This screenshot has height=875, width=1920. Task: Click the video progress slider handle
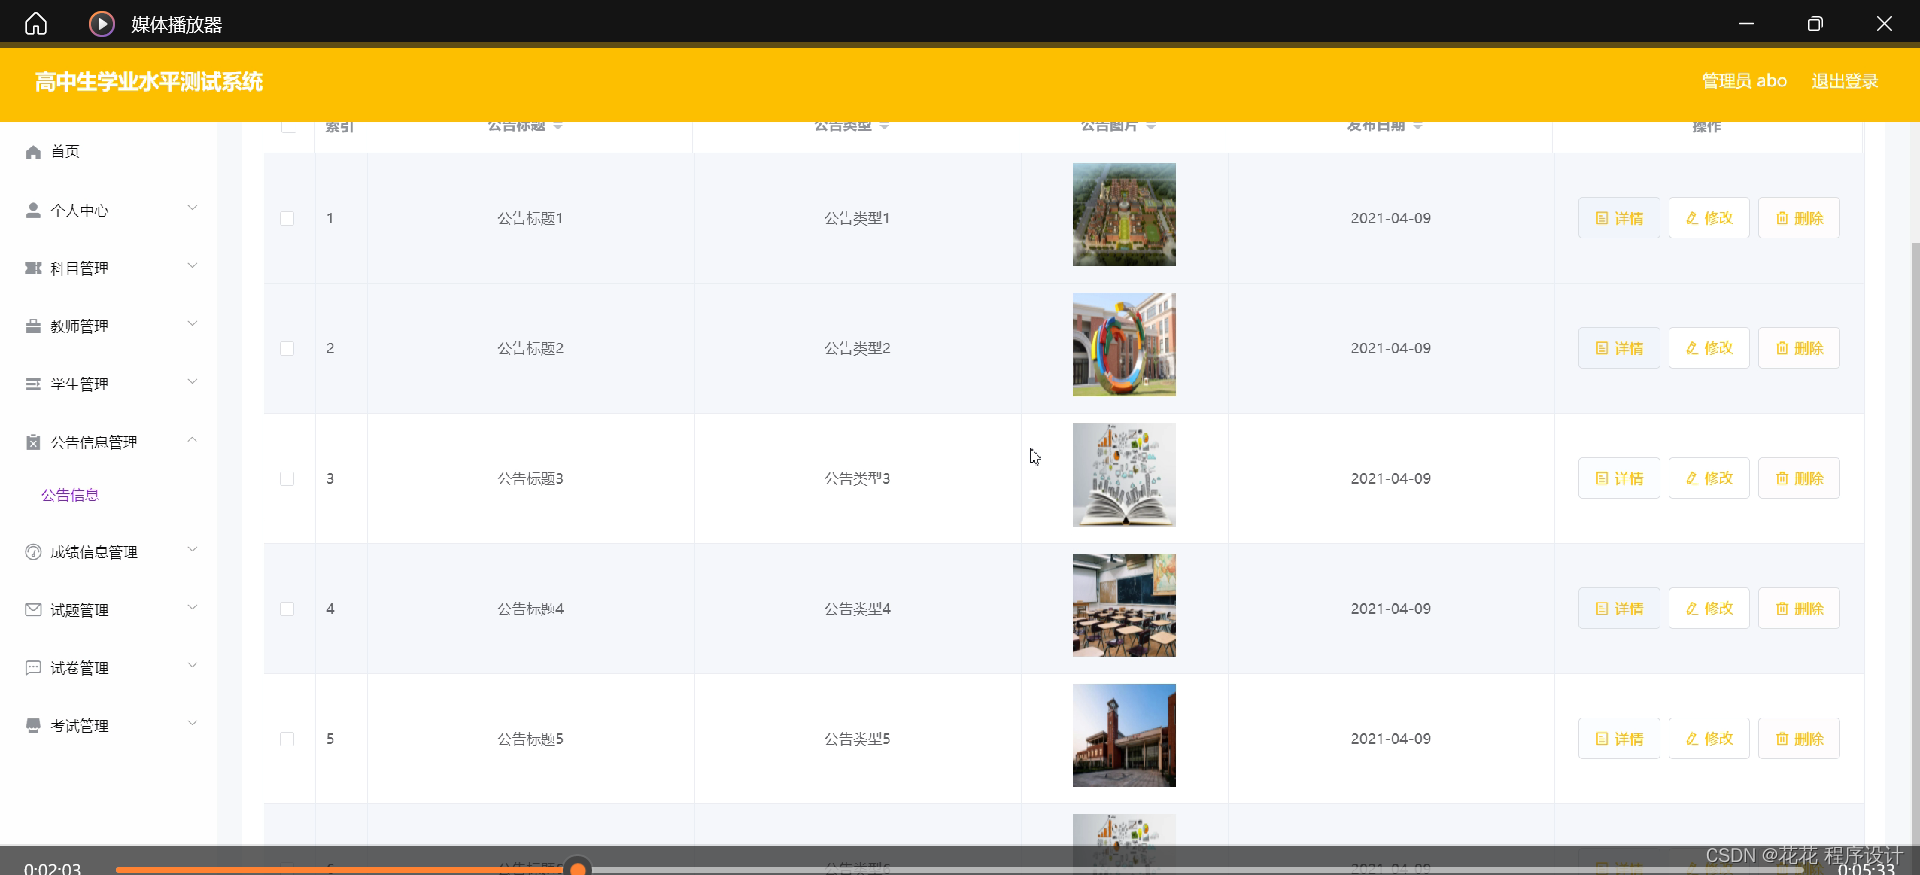[x=577, y=868]
